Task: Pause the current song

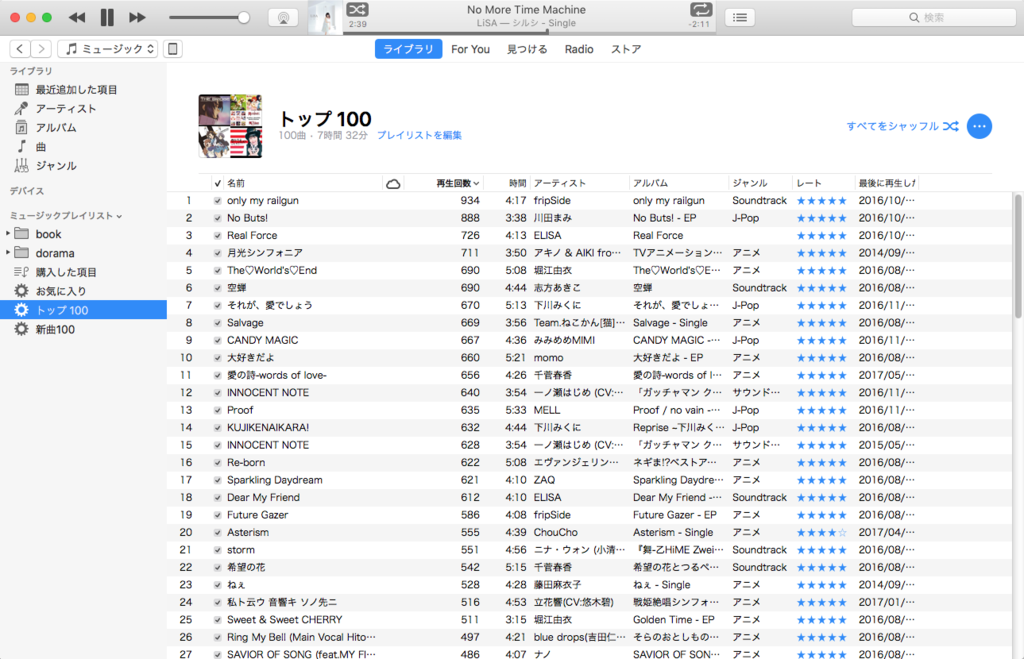Action: [x=107, y=18]
